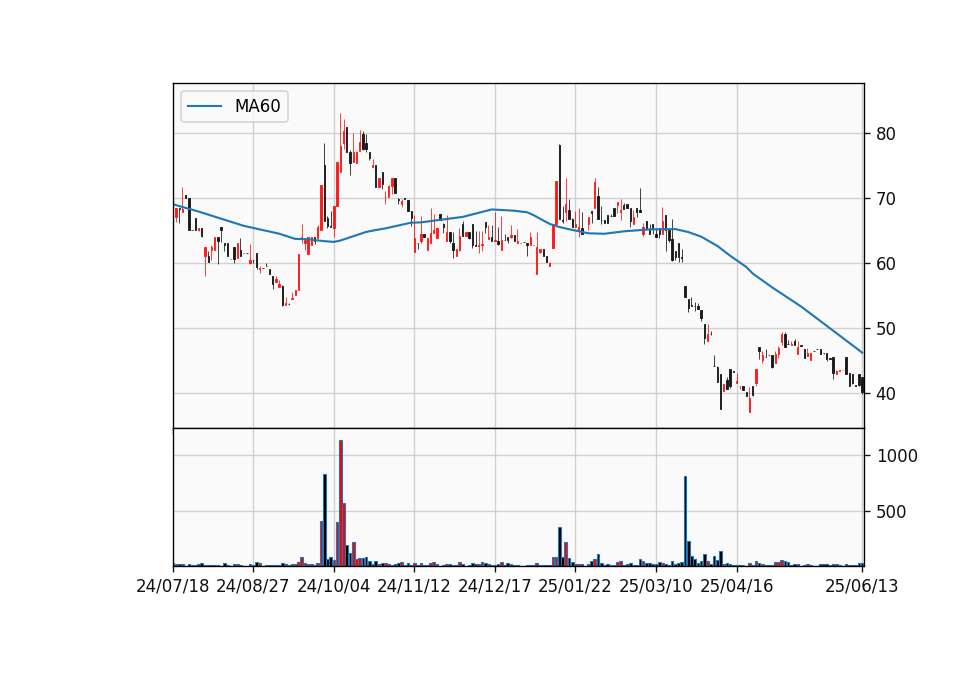Select the 24/10/04 date axis label
The height and width of the screenshot is (690, 960).
pos(334,586)
